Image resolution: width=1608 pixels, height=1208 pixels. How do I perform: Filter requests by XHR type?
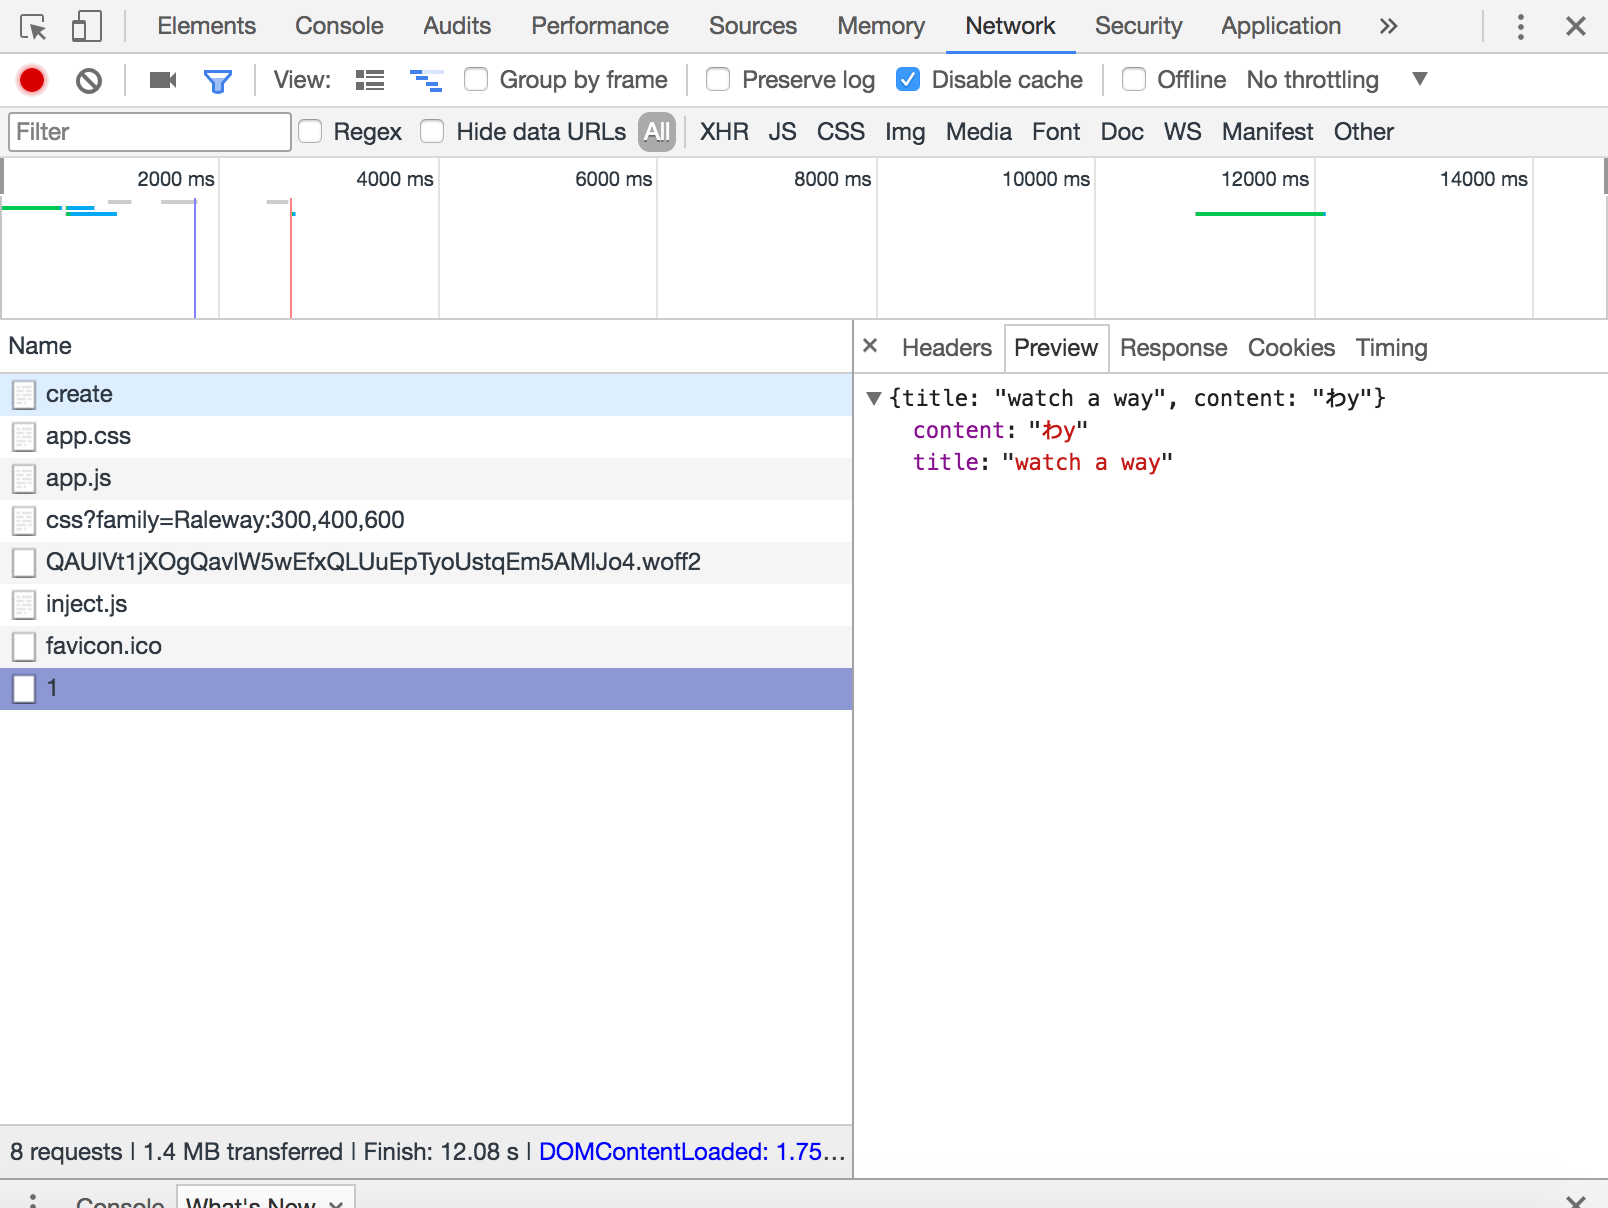[724, 131]
